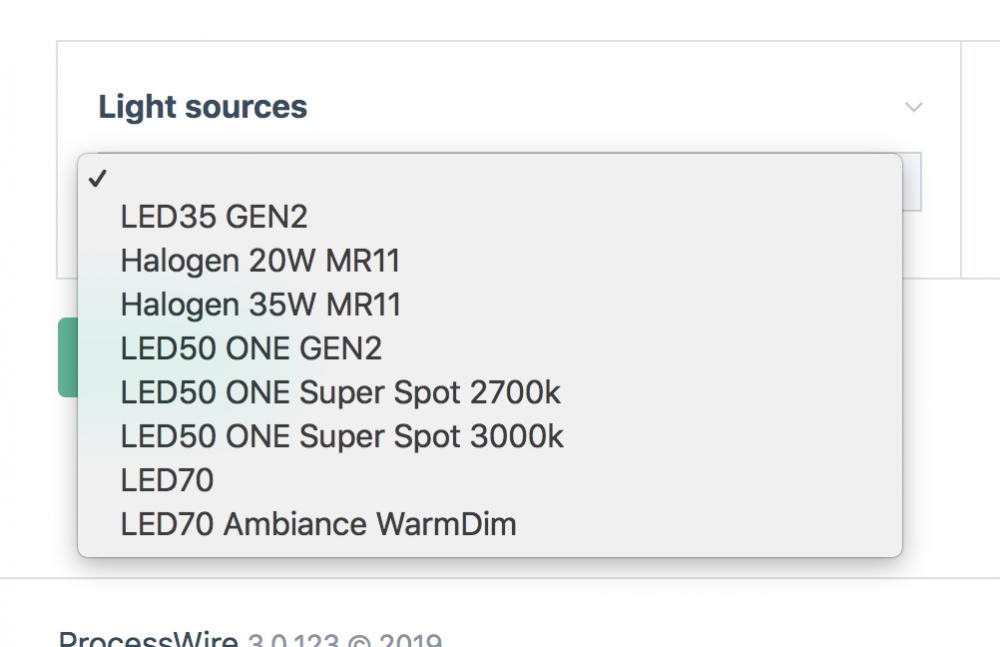
Task: Select LED50 ONE GEN2 option
Action: [250, 348]
